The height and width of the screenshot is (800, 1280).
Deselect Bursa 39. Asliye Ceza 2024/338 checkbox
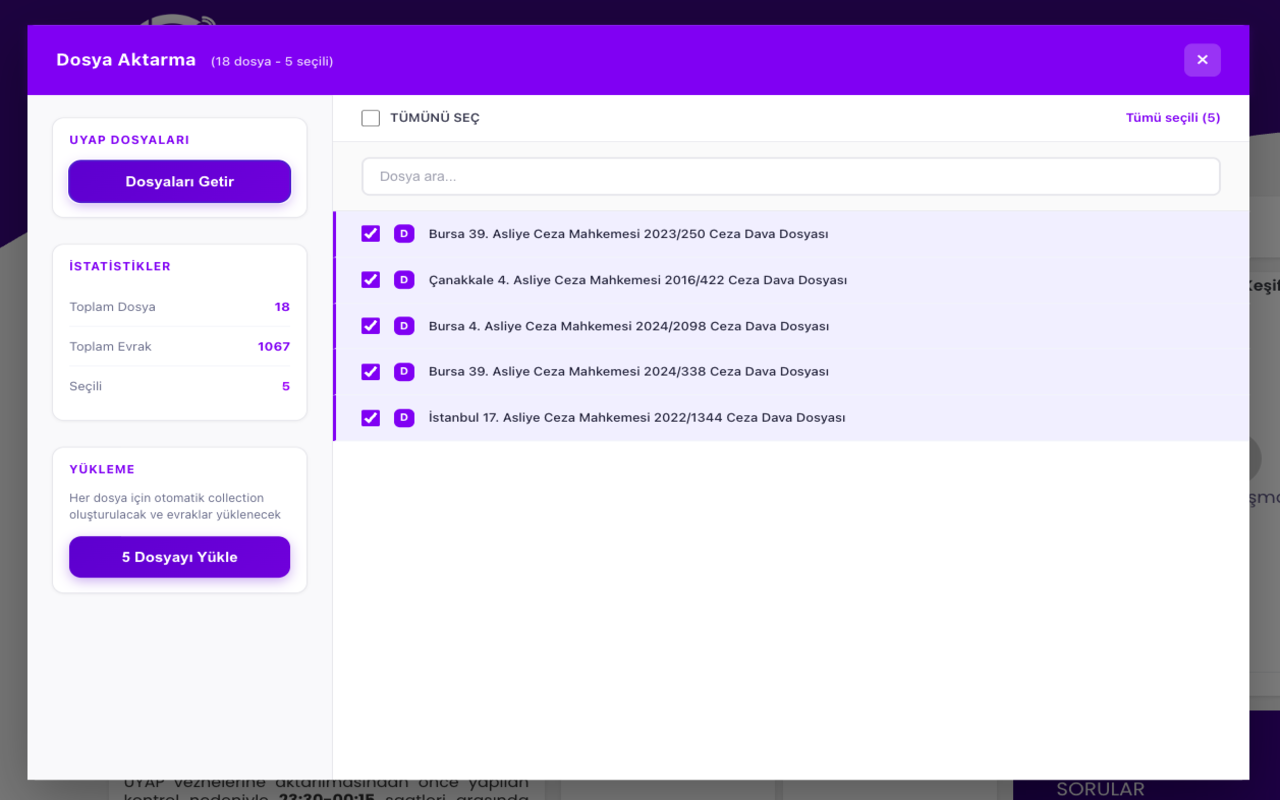coord(371,372)
